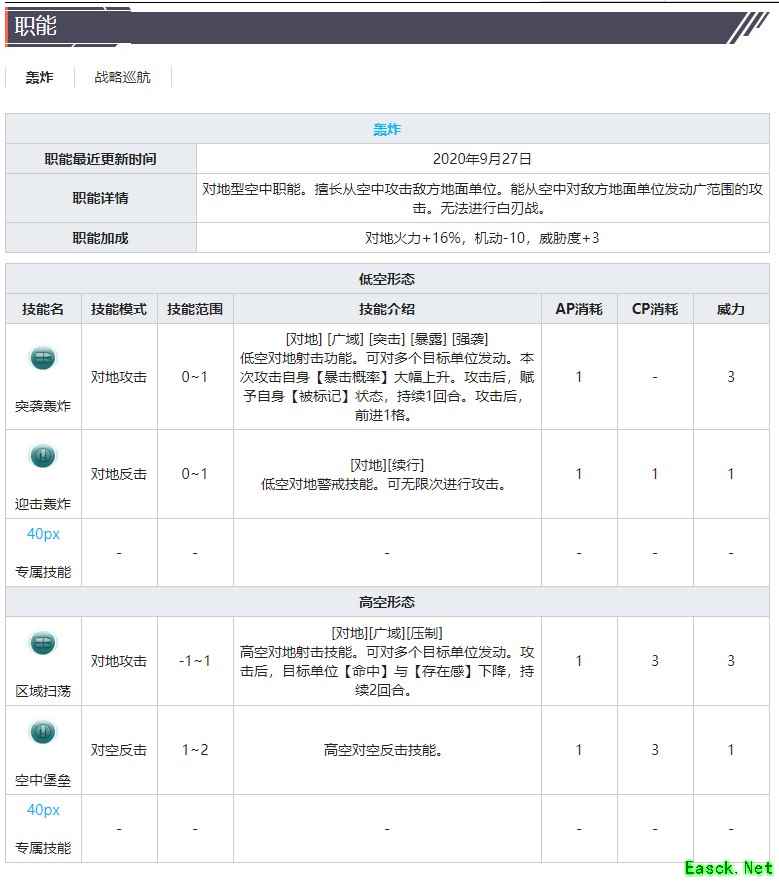This screenshot has height=882, width=779.
Task: Click the 空中堡垒 skill icon
Action: click(42, 732)
